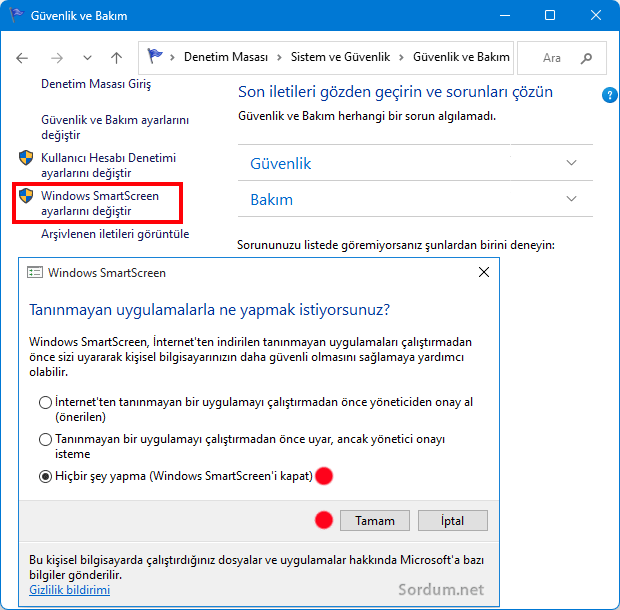Image resolution: width=620 pixels, height=610 pixels.
Task: Click the shield icon beside Kullanıcı Hesabı Denetimi
Action: point(26,158)
